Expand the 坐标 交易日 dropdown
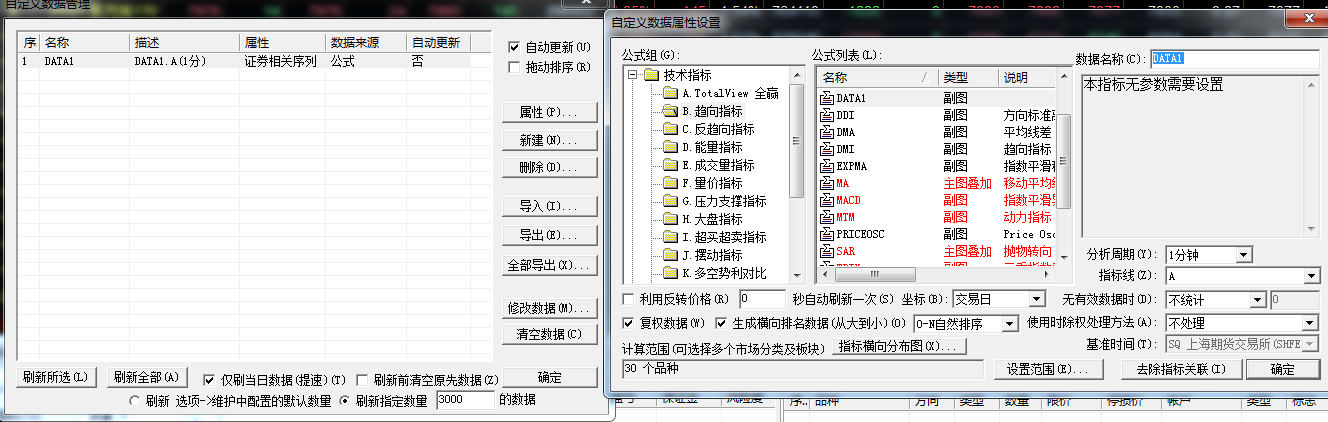 tap(1037, 299)
